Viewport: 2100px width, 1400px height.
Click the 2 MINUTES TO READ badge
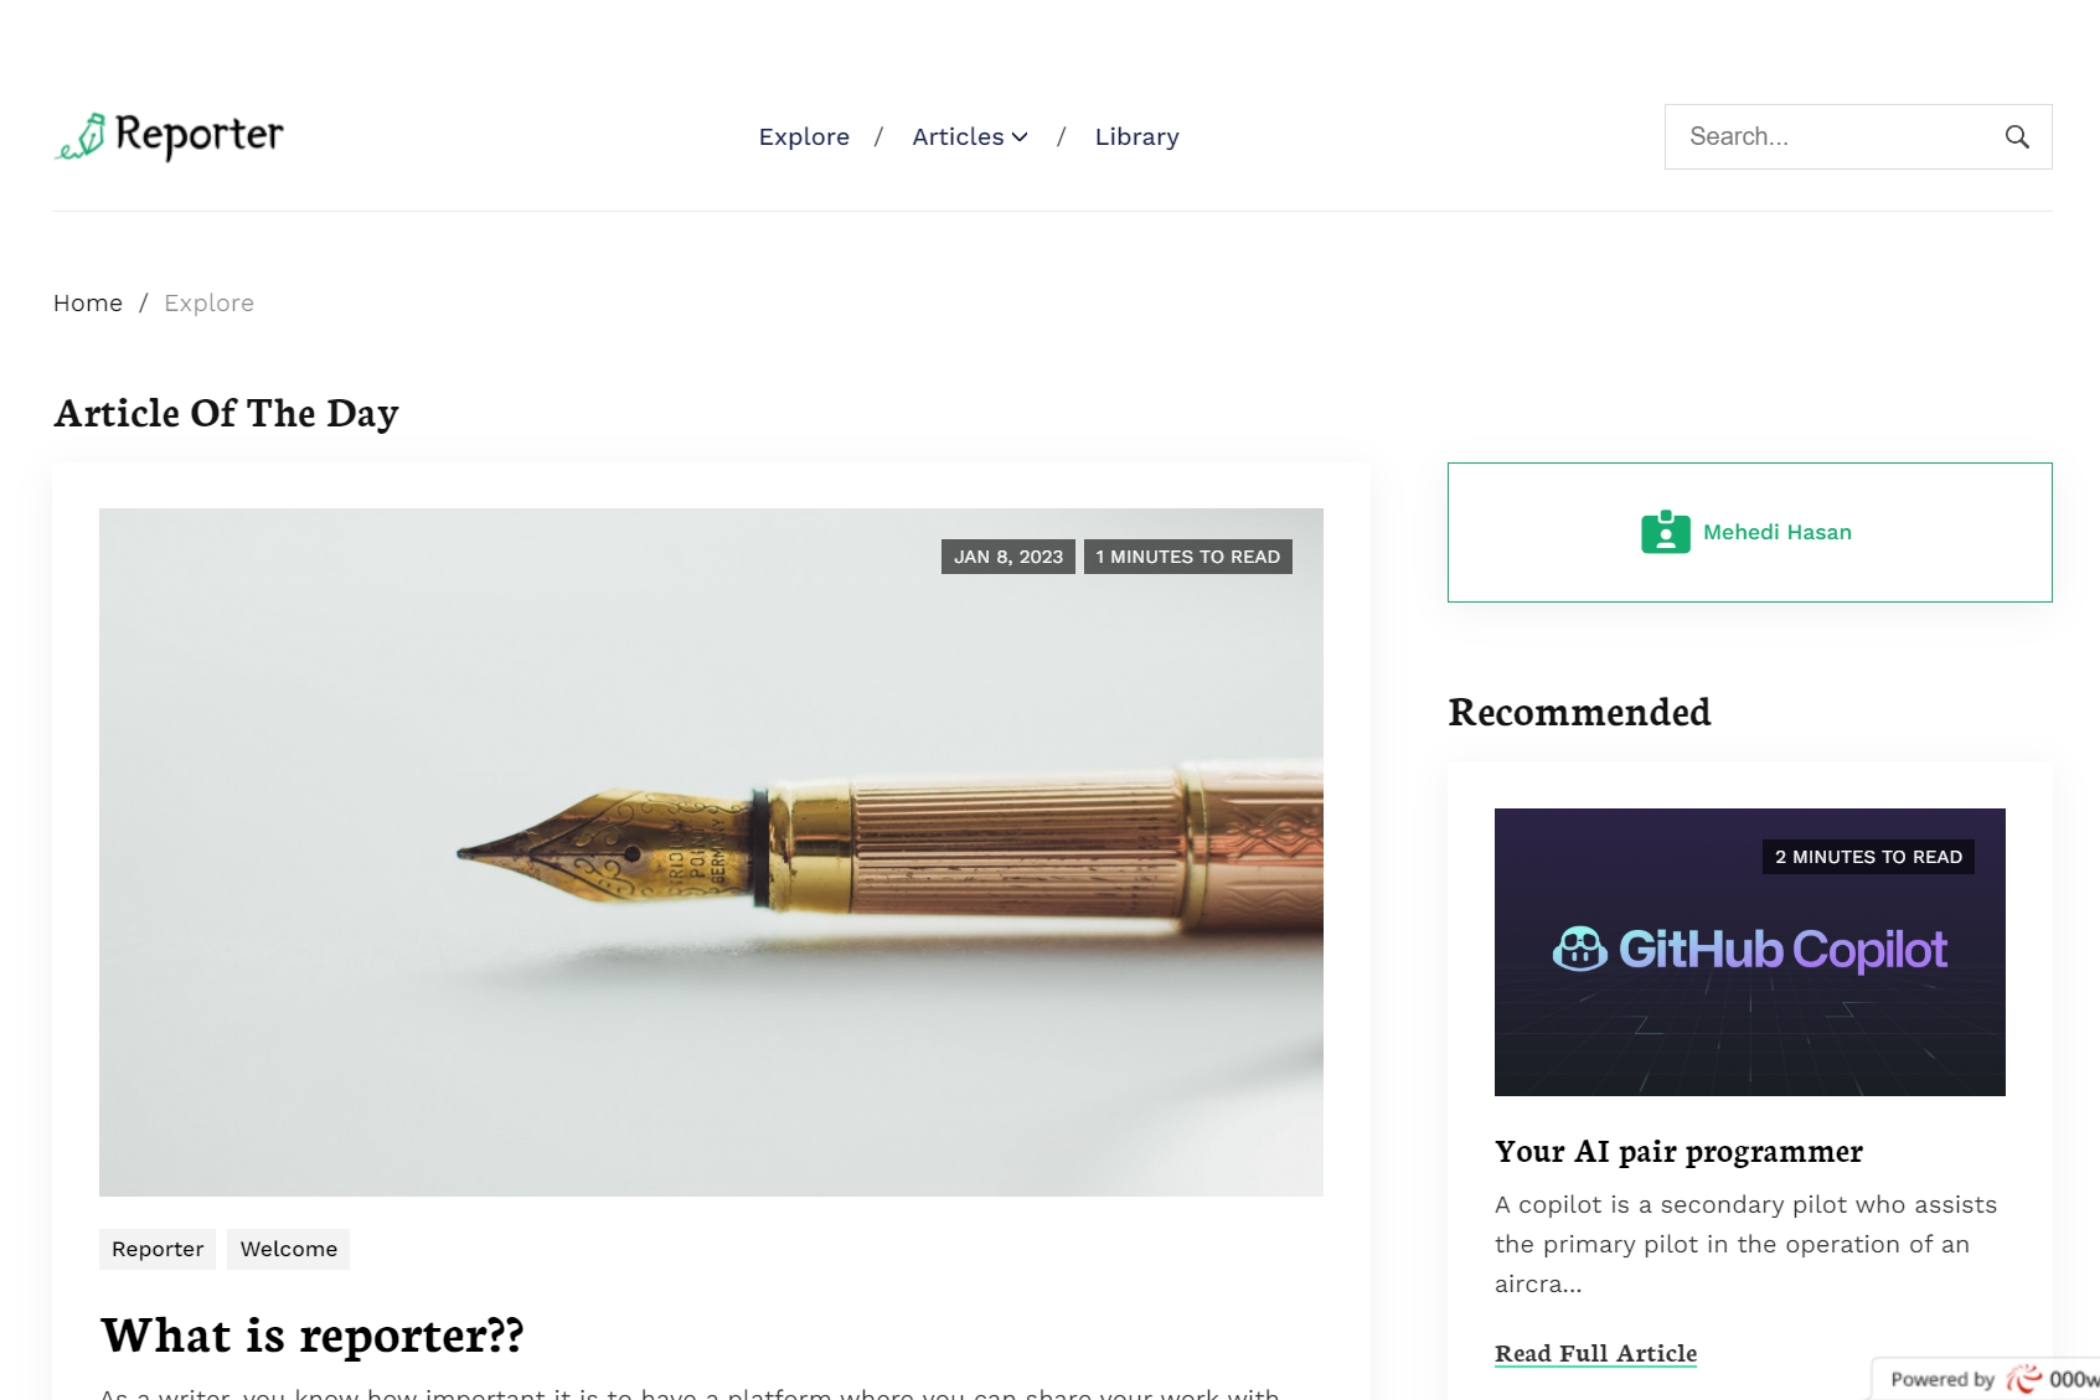[1868, 857]
